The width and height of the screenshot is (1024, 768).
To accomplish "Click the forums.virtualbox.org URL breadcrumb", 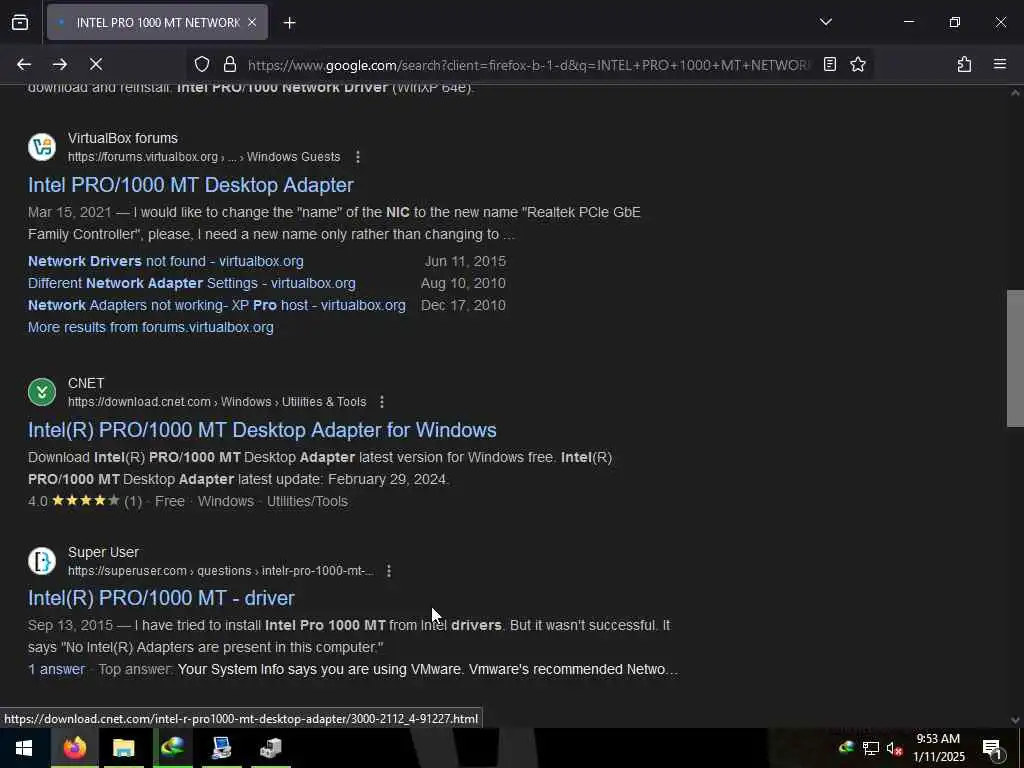I will point(204,157).
